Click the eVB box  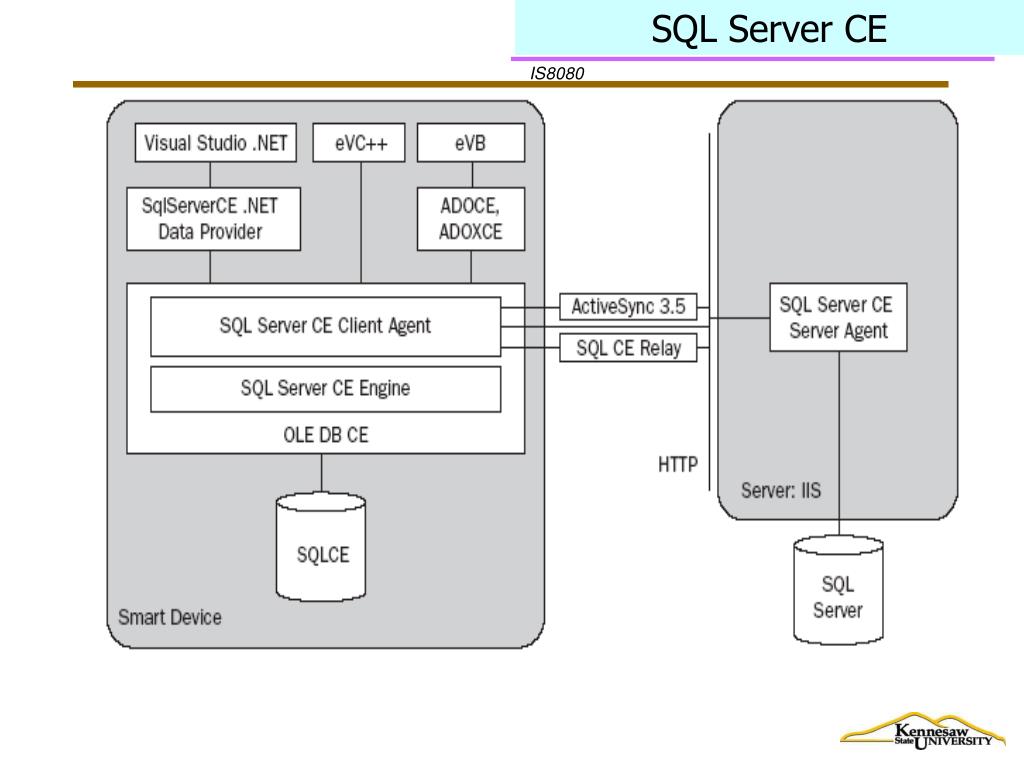(471, 142)
